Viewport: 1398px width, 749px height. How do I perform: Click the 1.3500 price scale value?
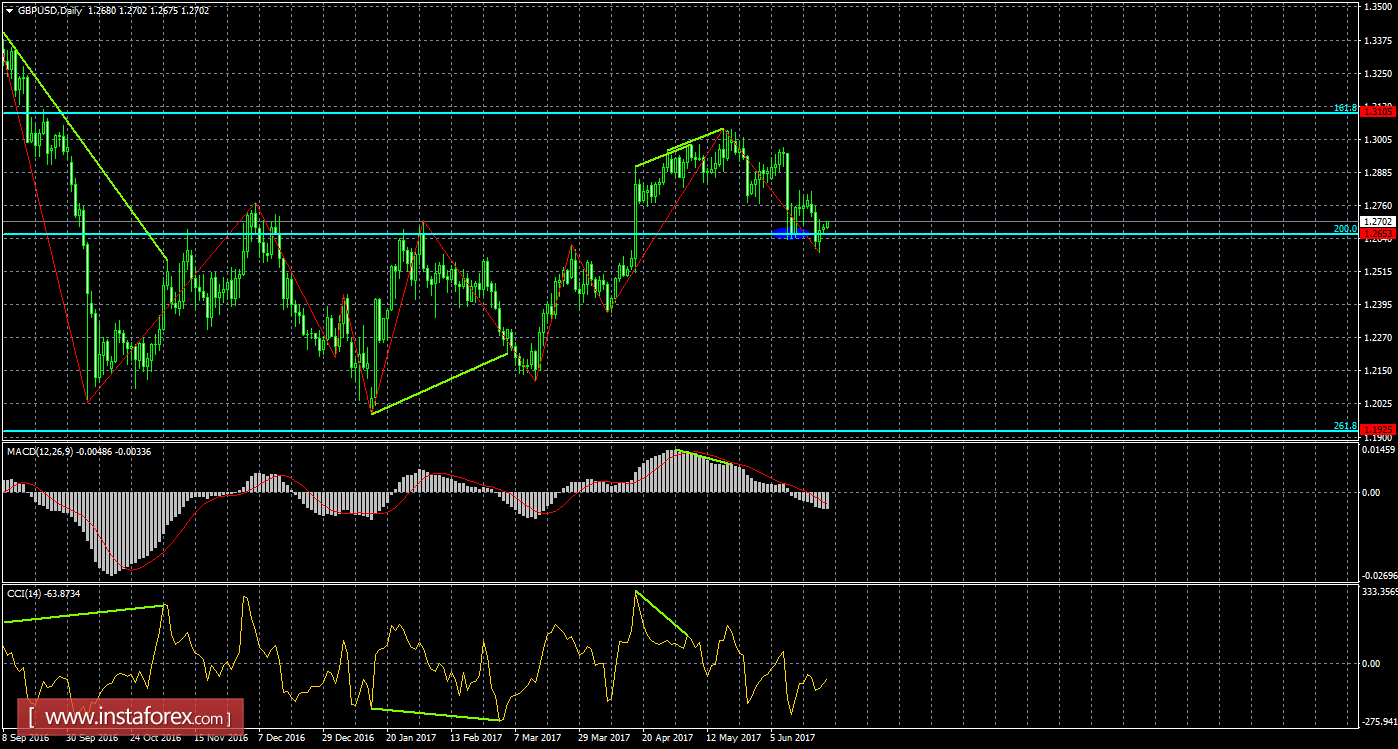click(1379, 6)
